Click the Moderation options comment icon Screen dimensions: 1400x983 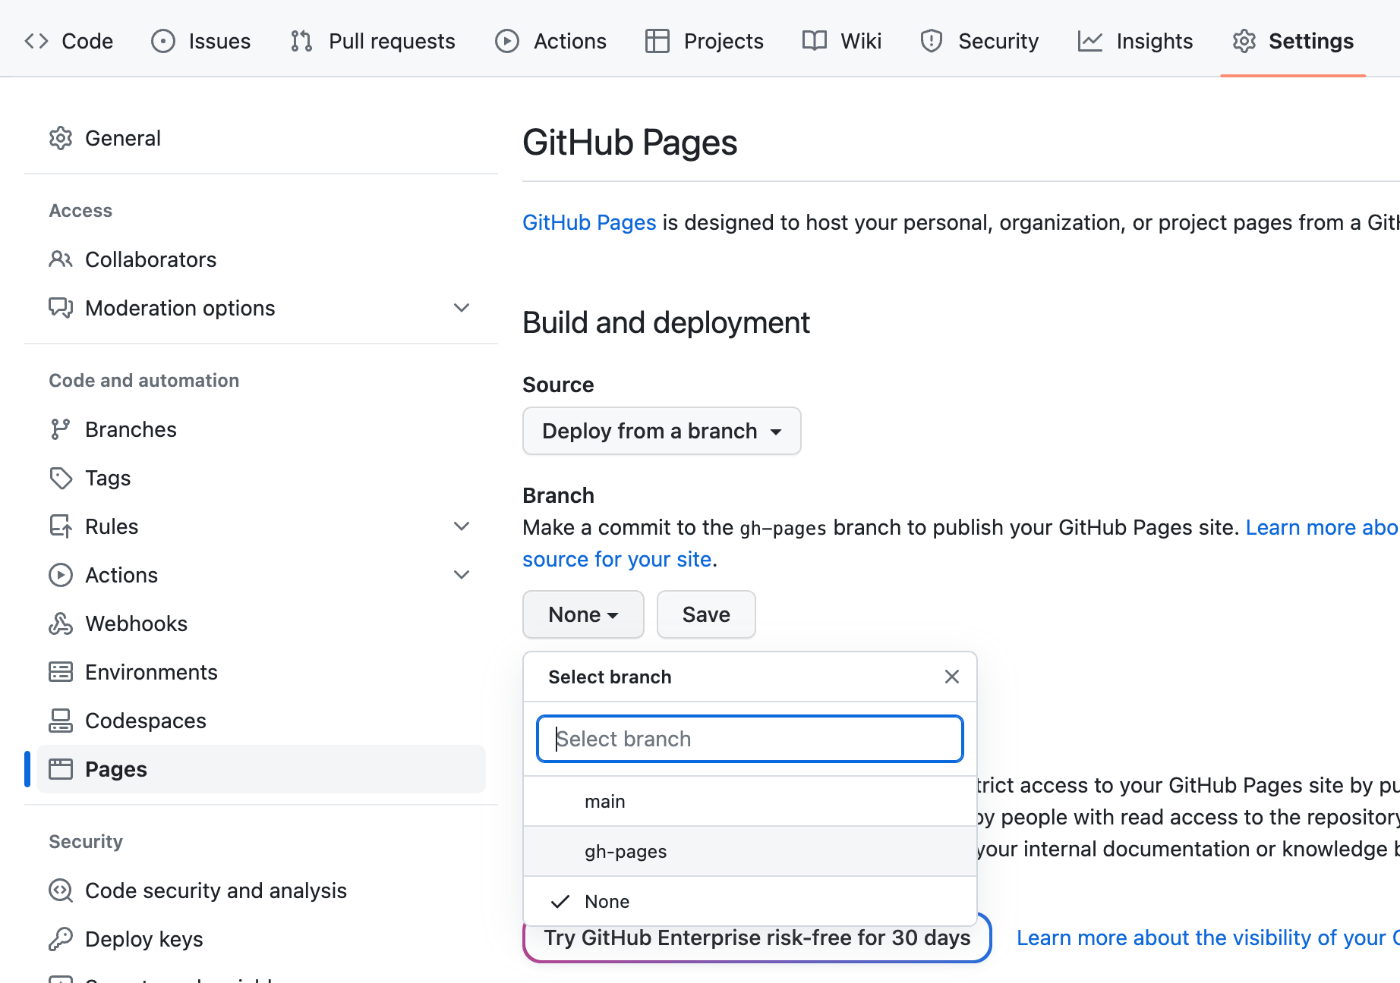click(x=61, y=308)
